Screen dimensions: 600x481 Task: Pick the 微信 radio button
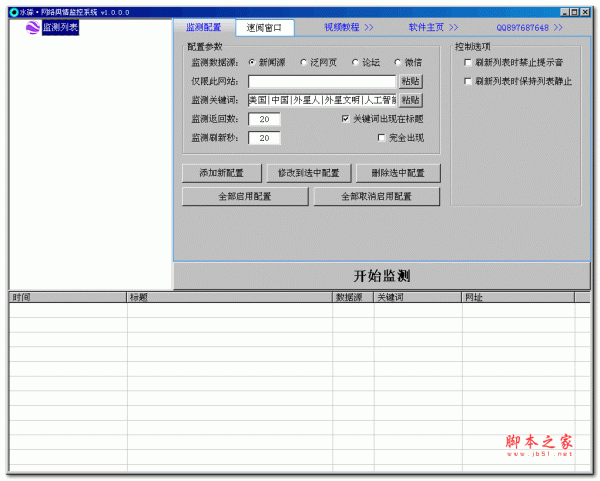[x=398, y=63]
